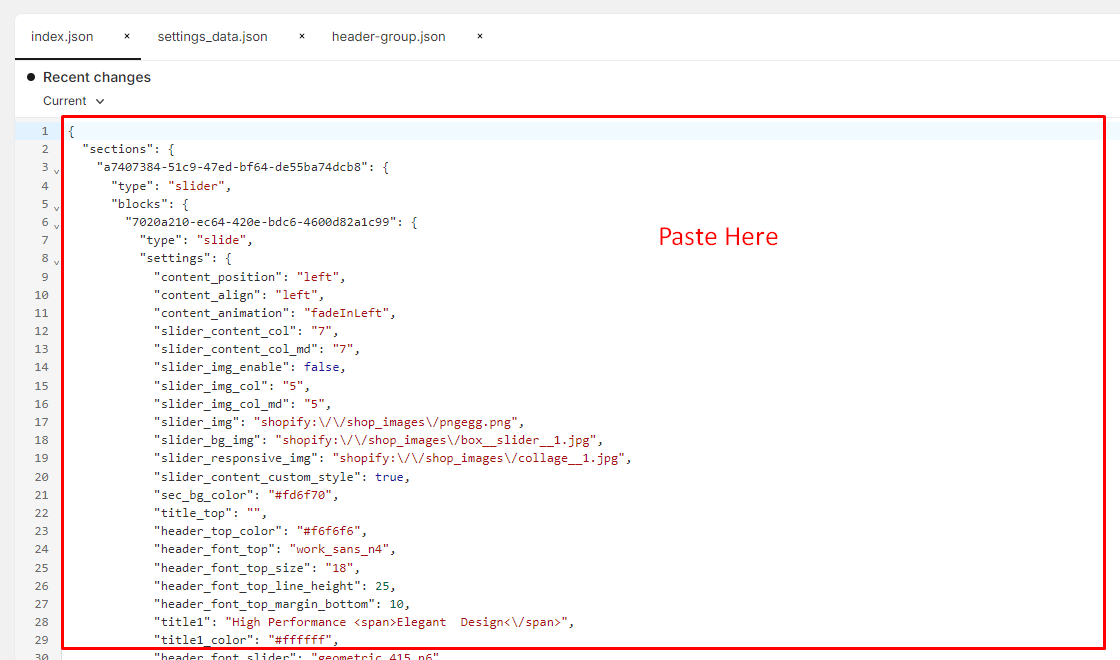Switch to the settings_data.json tab
The height and width of the screenshot is (660, 1120).
[212, 37]
